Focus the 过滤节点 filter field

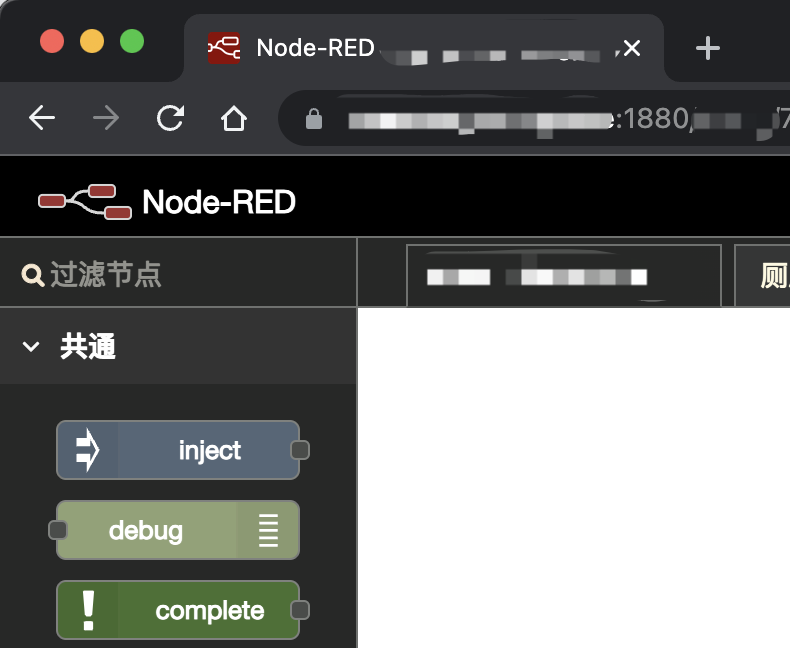[x=190, y=275]
